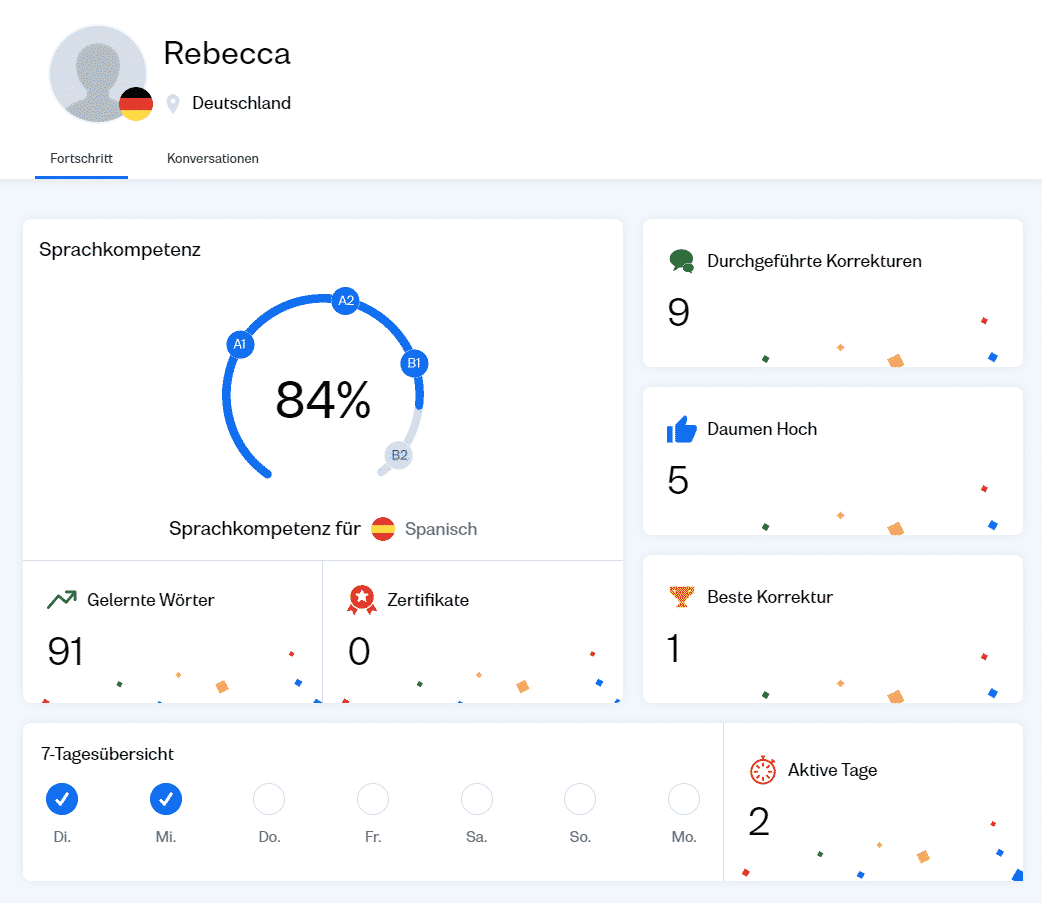
Task: Click the blue thumbs up icon
Action: click(681, 429)
